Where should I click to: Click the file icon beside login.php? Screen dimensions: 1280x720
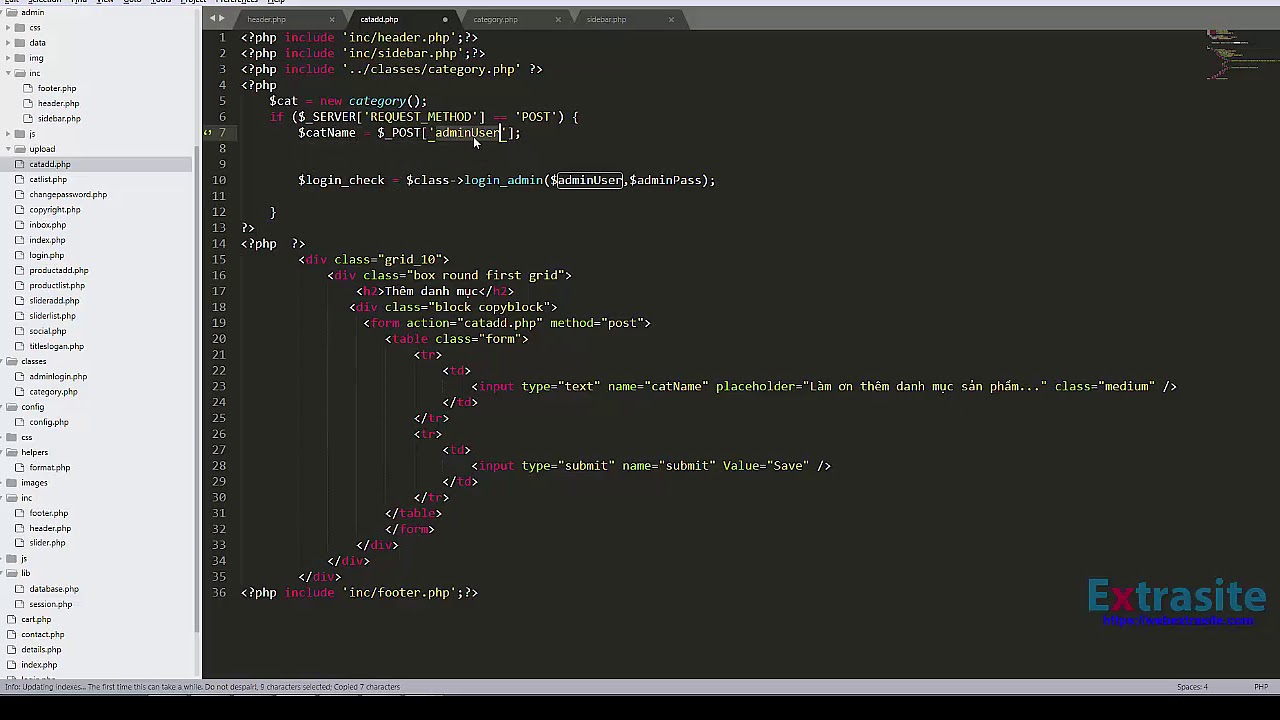(x=20, y=255)
